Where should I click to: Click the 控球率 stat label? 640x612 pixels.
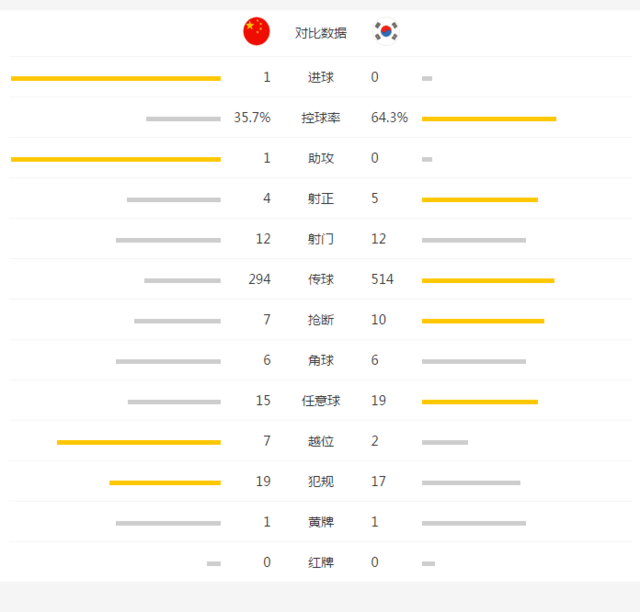pos(320,118)
